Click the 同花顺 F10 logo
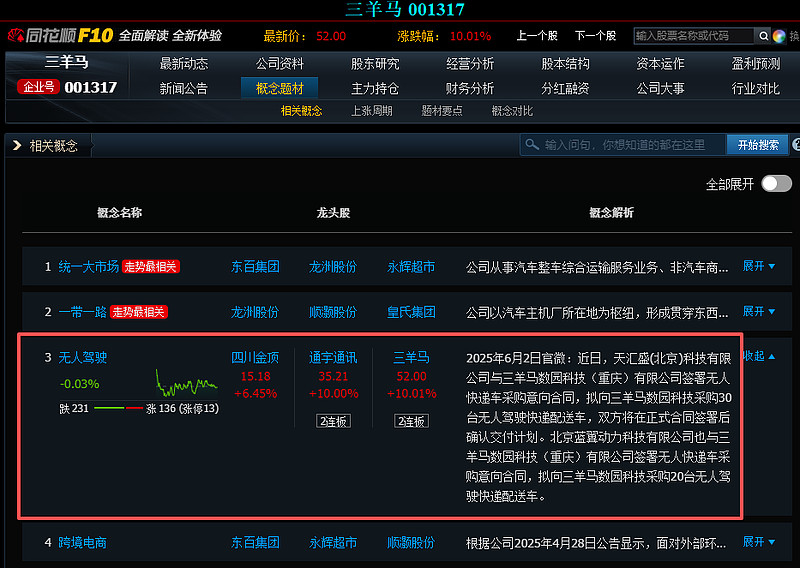Viewport: 800px width, 568px height. (x=61, y=35)
